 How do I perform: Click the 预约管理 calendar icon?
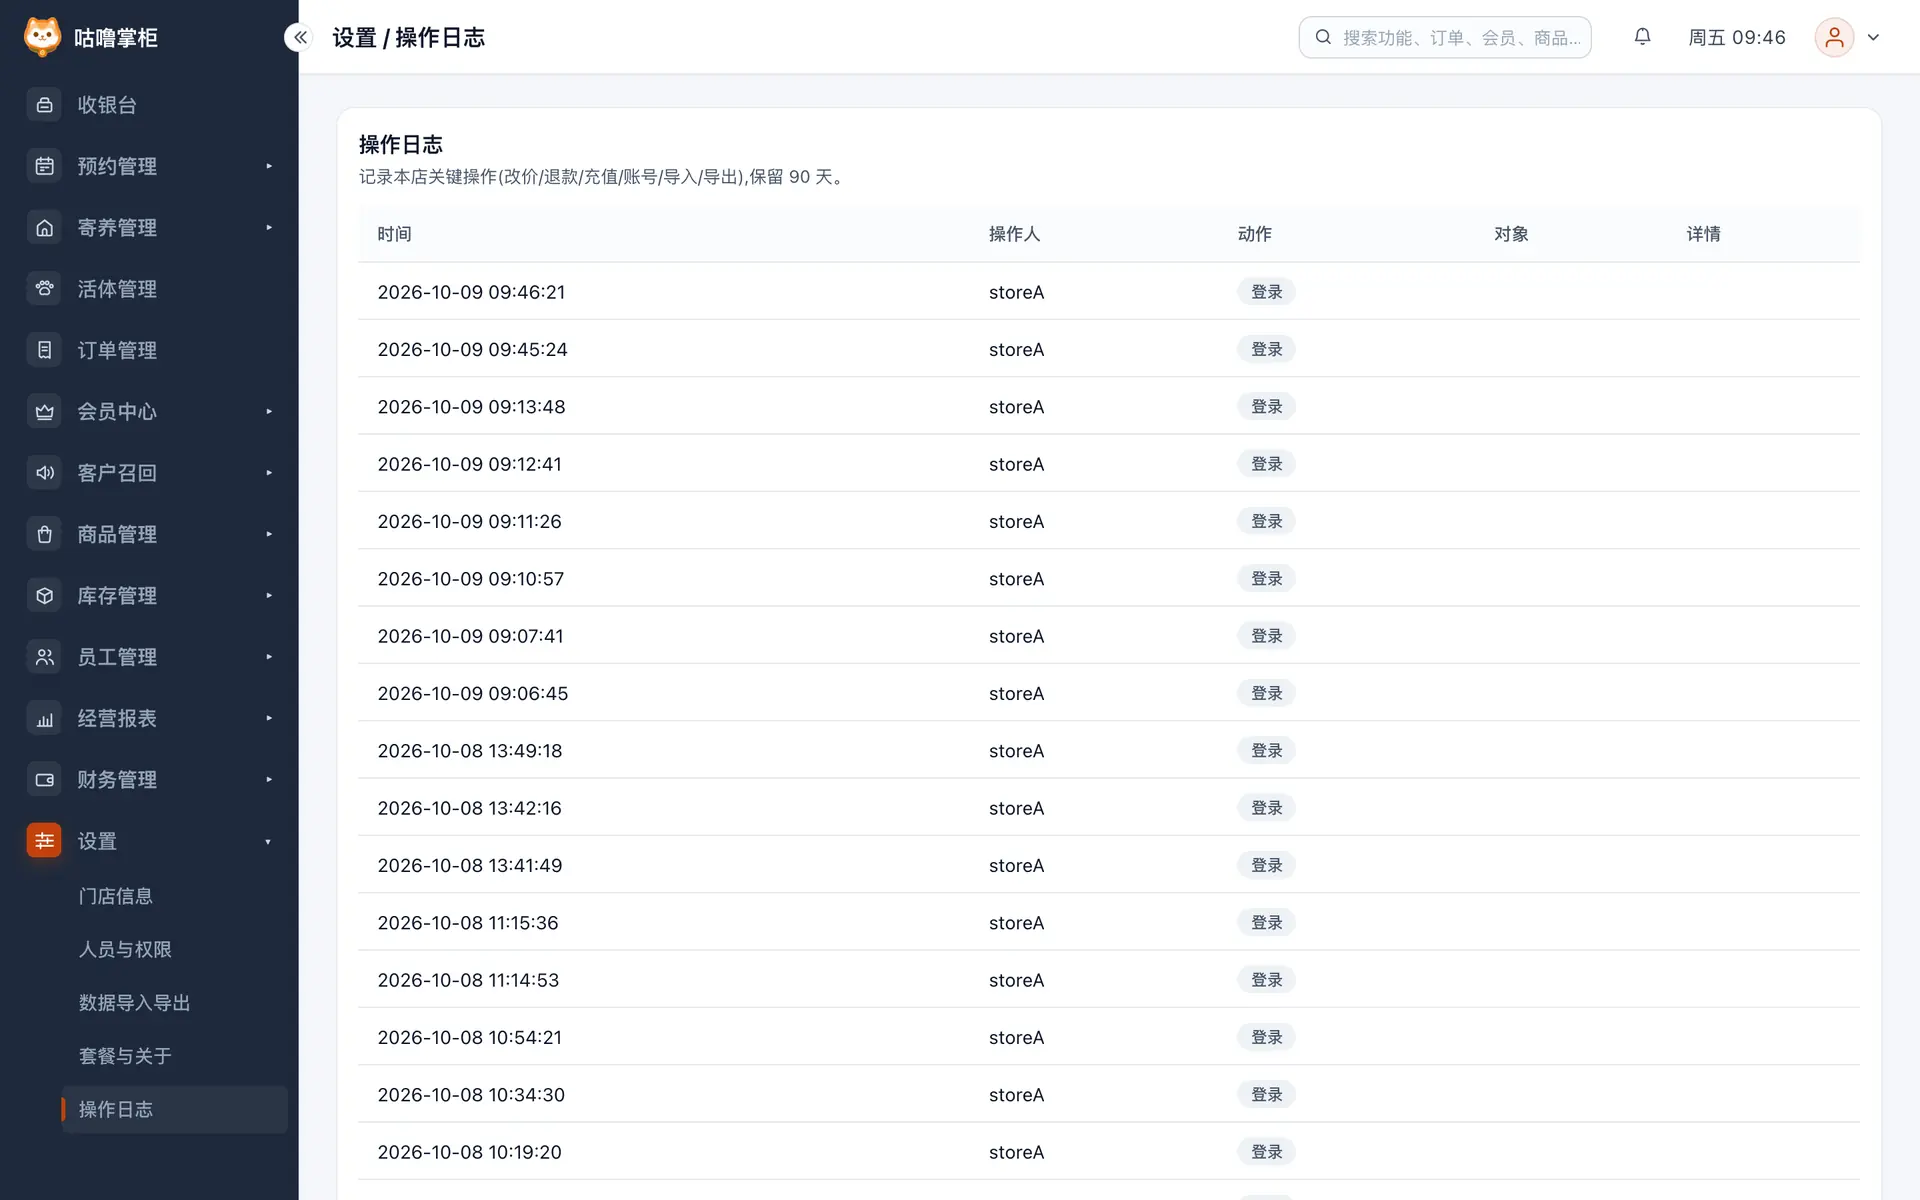[44, 166]
